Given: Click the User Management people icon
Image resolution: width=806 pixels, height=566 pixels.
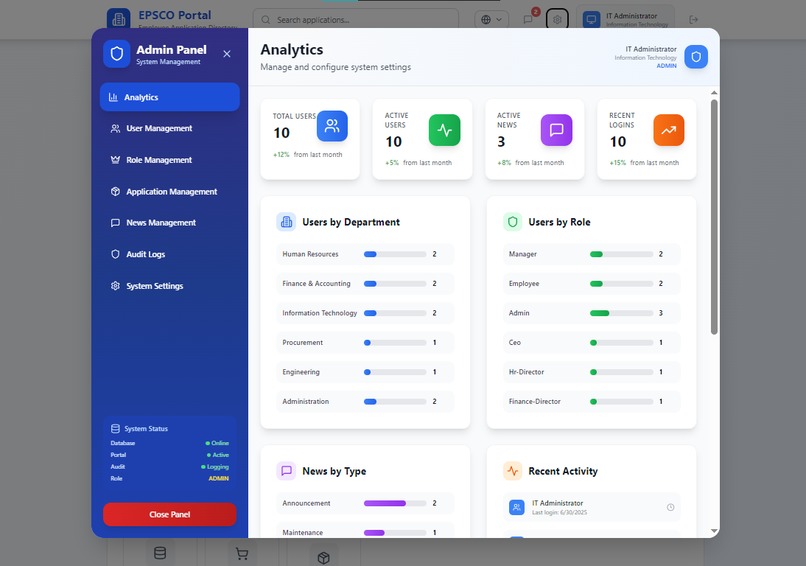Looking at the screenshot, I should pyautogui.click(x=115, y=129).
